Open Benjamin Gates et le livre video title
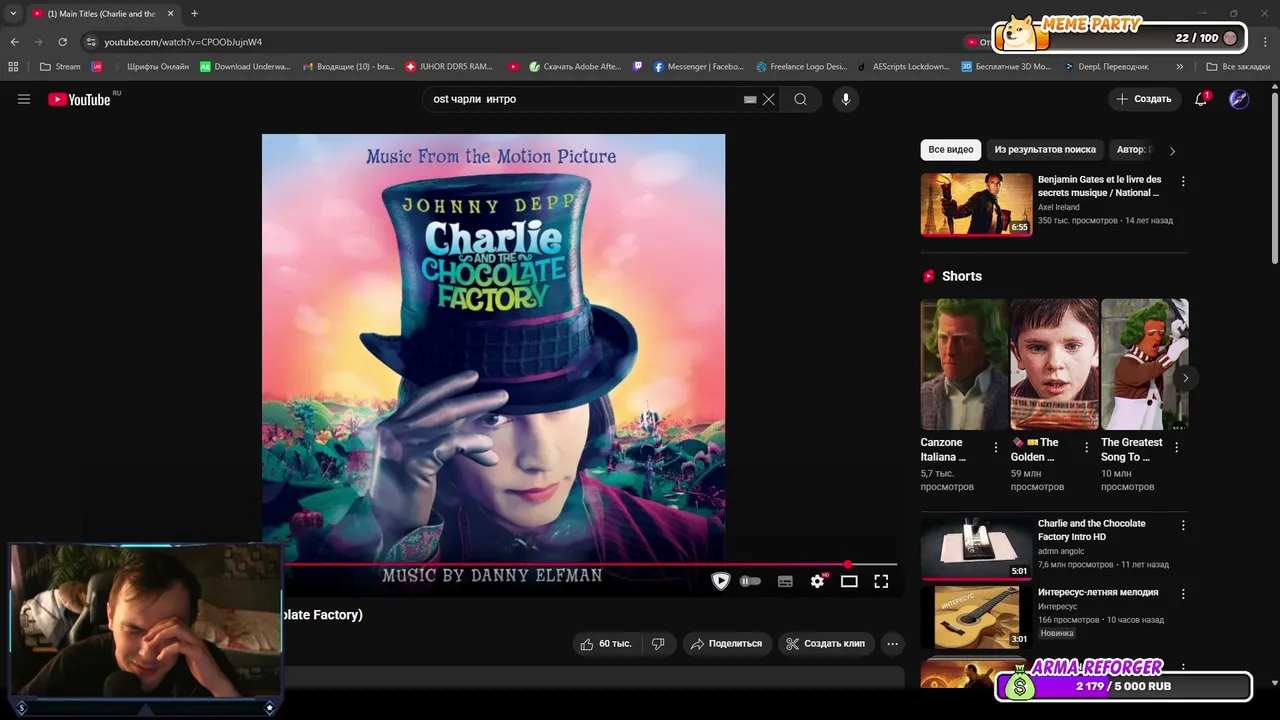The image size is (1280, 720). tap(1099, 186)
